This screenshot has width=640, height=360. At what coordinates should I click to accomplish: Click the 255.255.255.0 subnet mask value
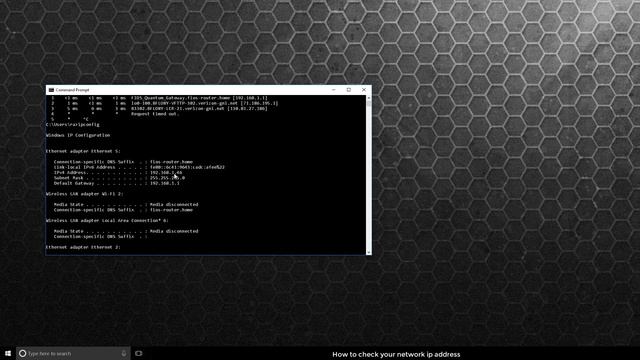pyautogui.click(x=167, y=178)
